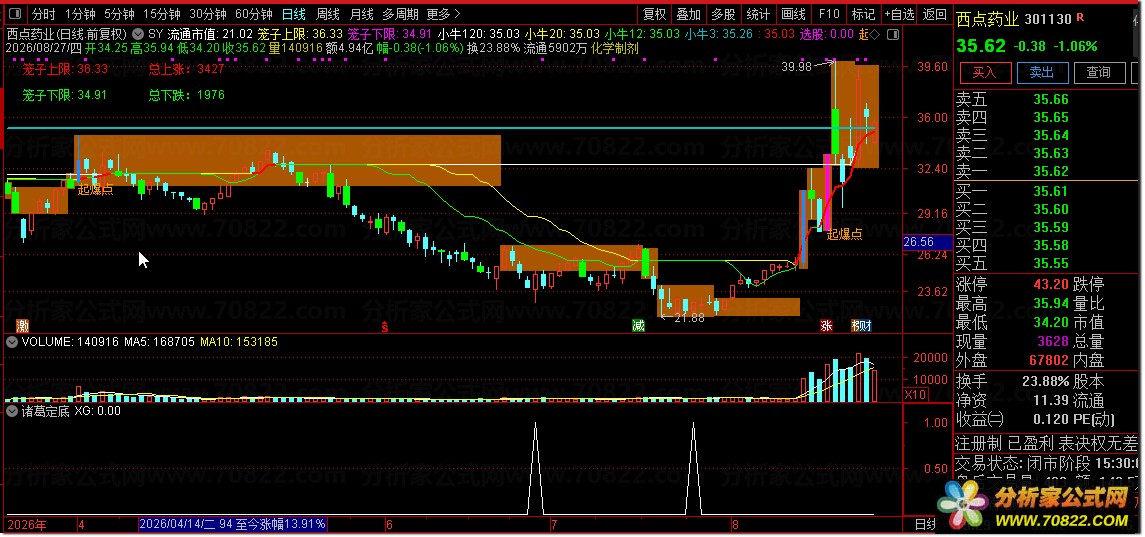Switch to 60分钟 timeframe
The image size is (1145, 537).
253,14
